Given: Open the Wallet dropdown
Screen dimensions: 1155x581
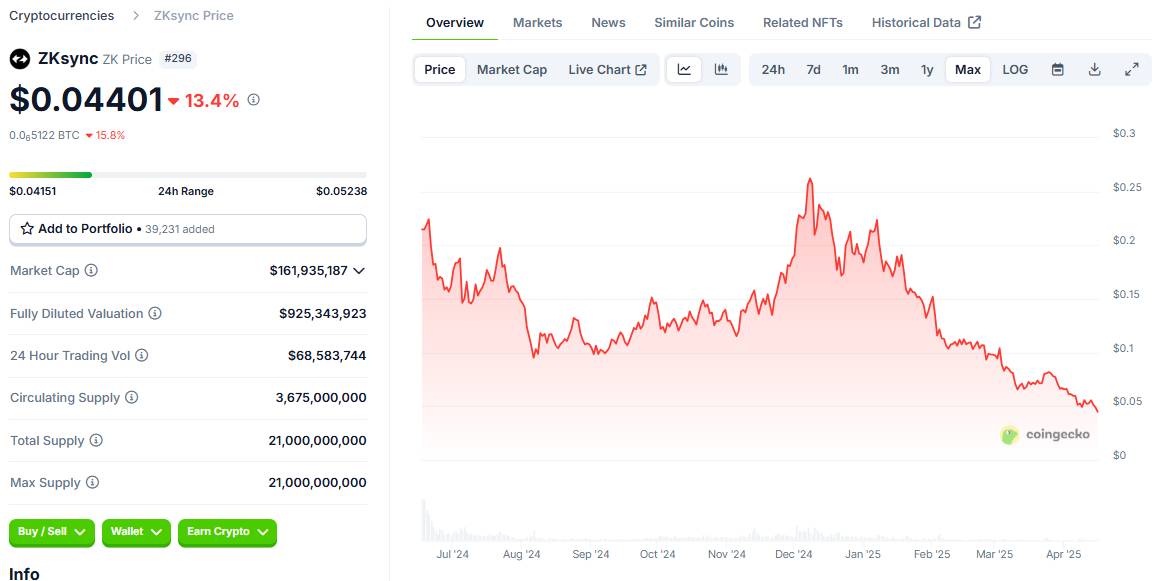Looking at the screenshot, I should point(136,532).
